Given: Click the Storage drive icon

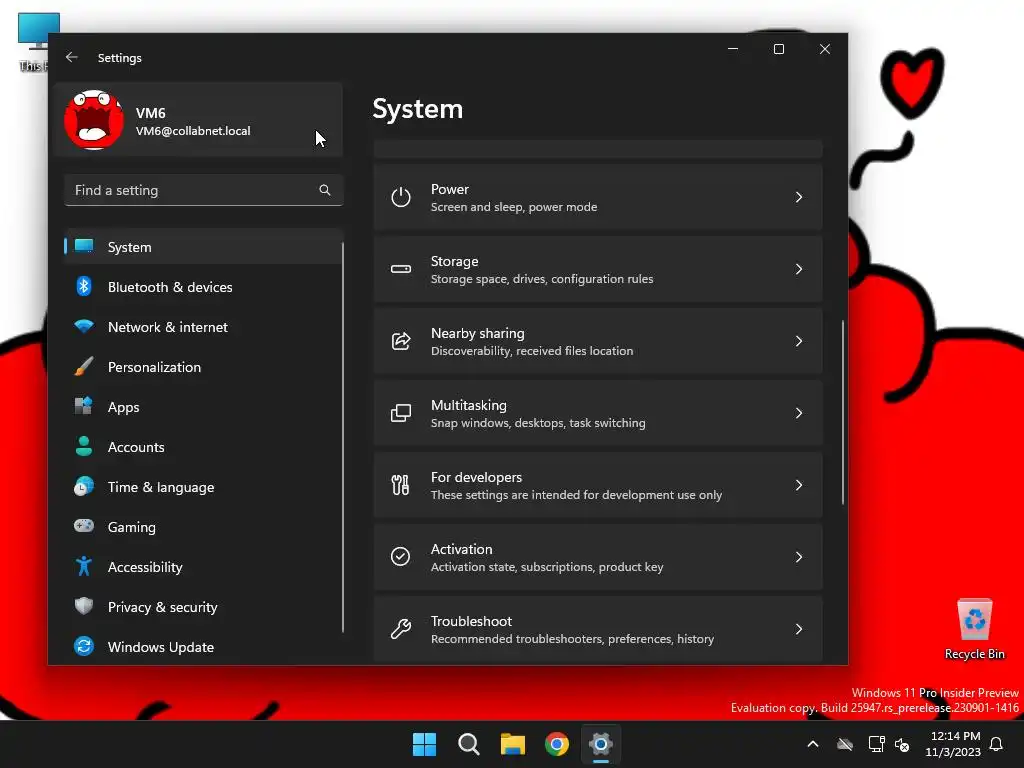Looking at the screenshot, I should point(400,269).
